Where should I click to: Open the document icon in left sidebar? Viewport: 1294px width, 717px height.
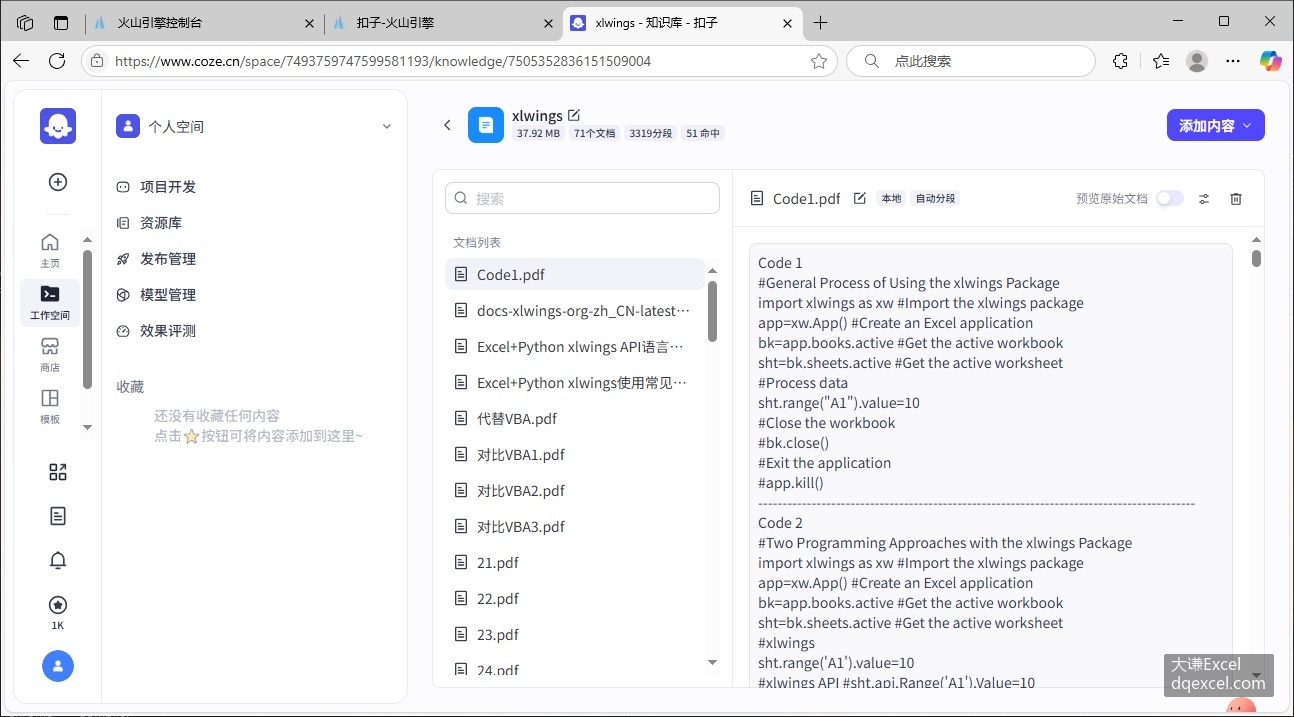point(58,516)
